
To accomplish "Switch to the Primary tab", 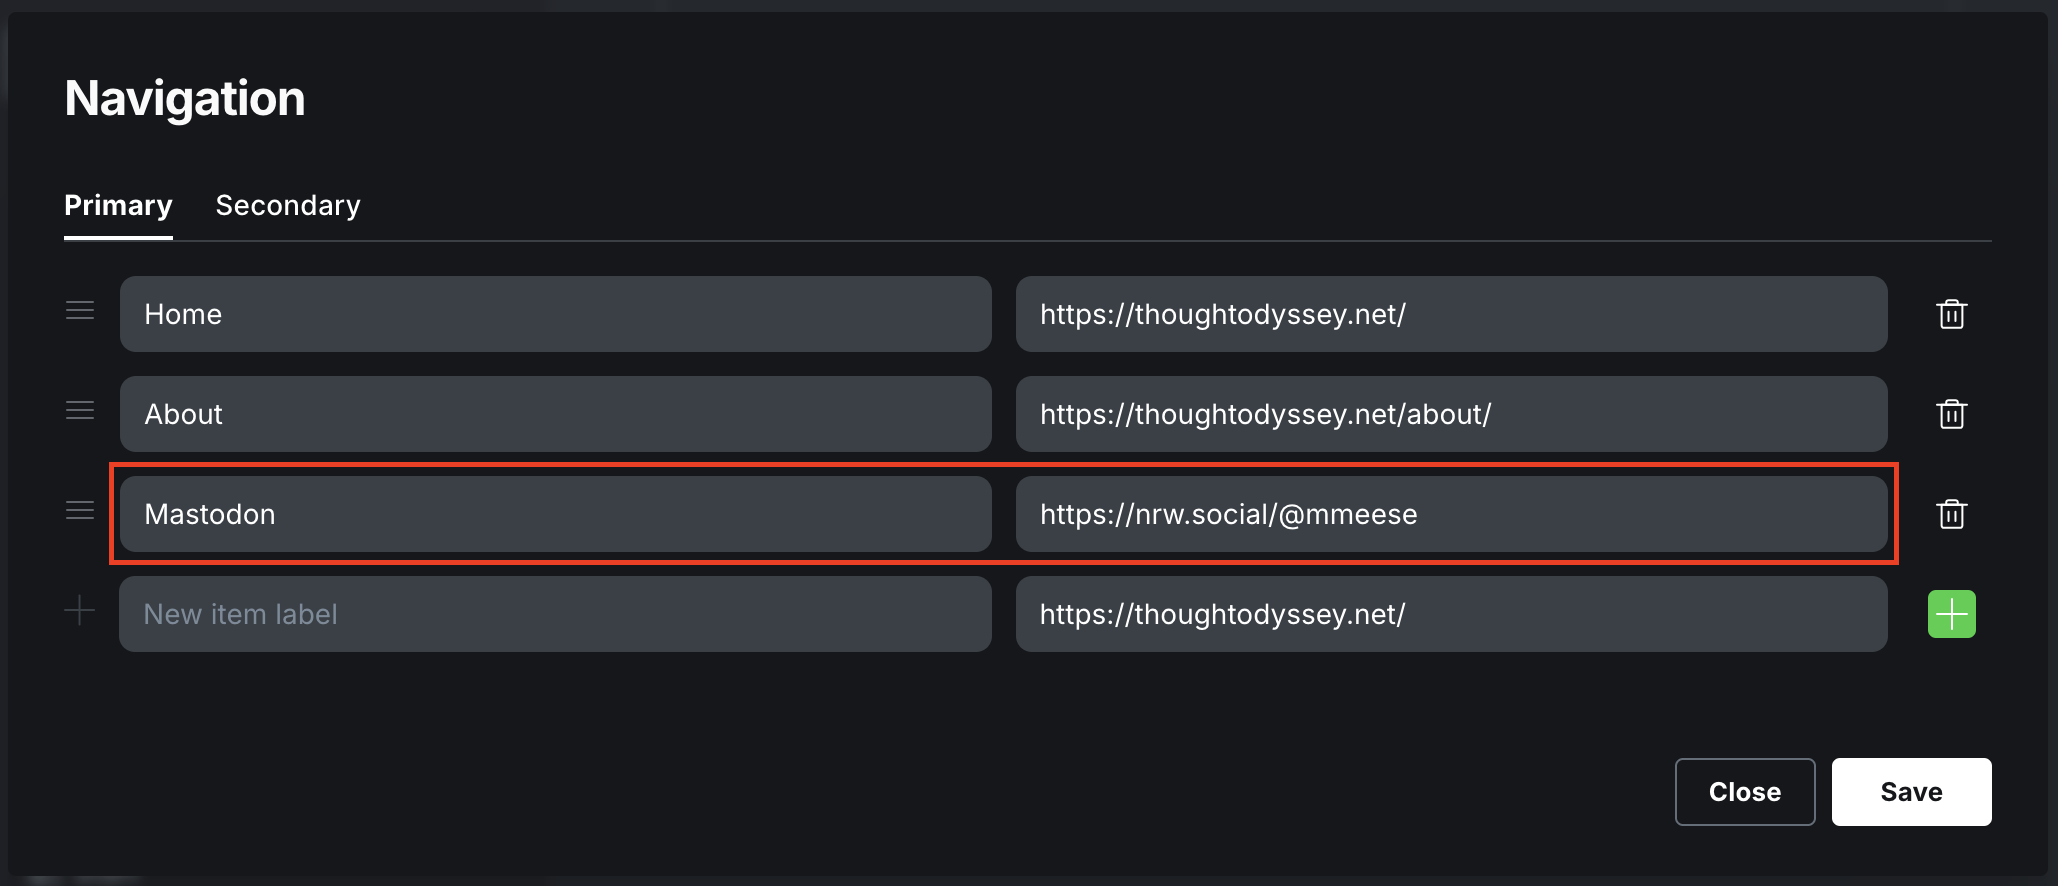I will point(118,206).
